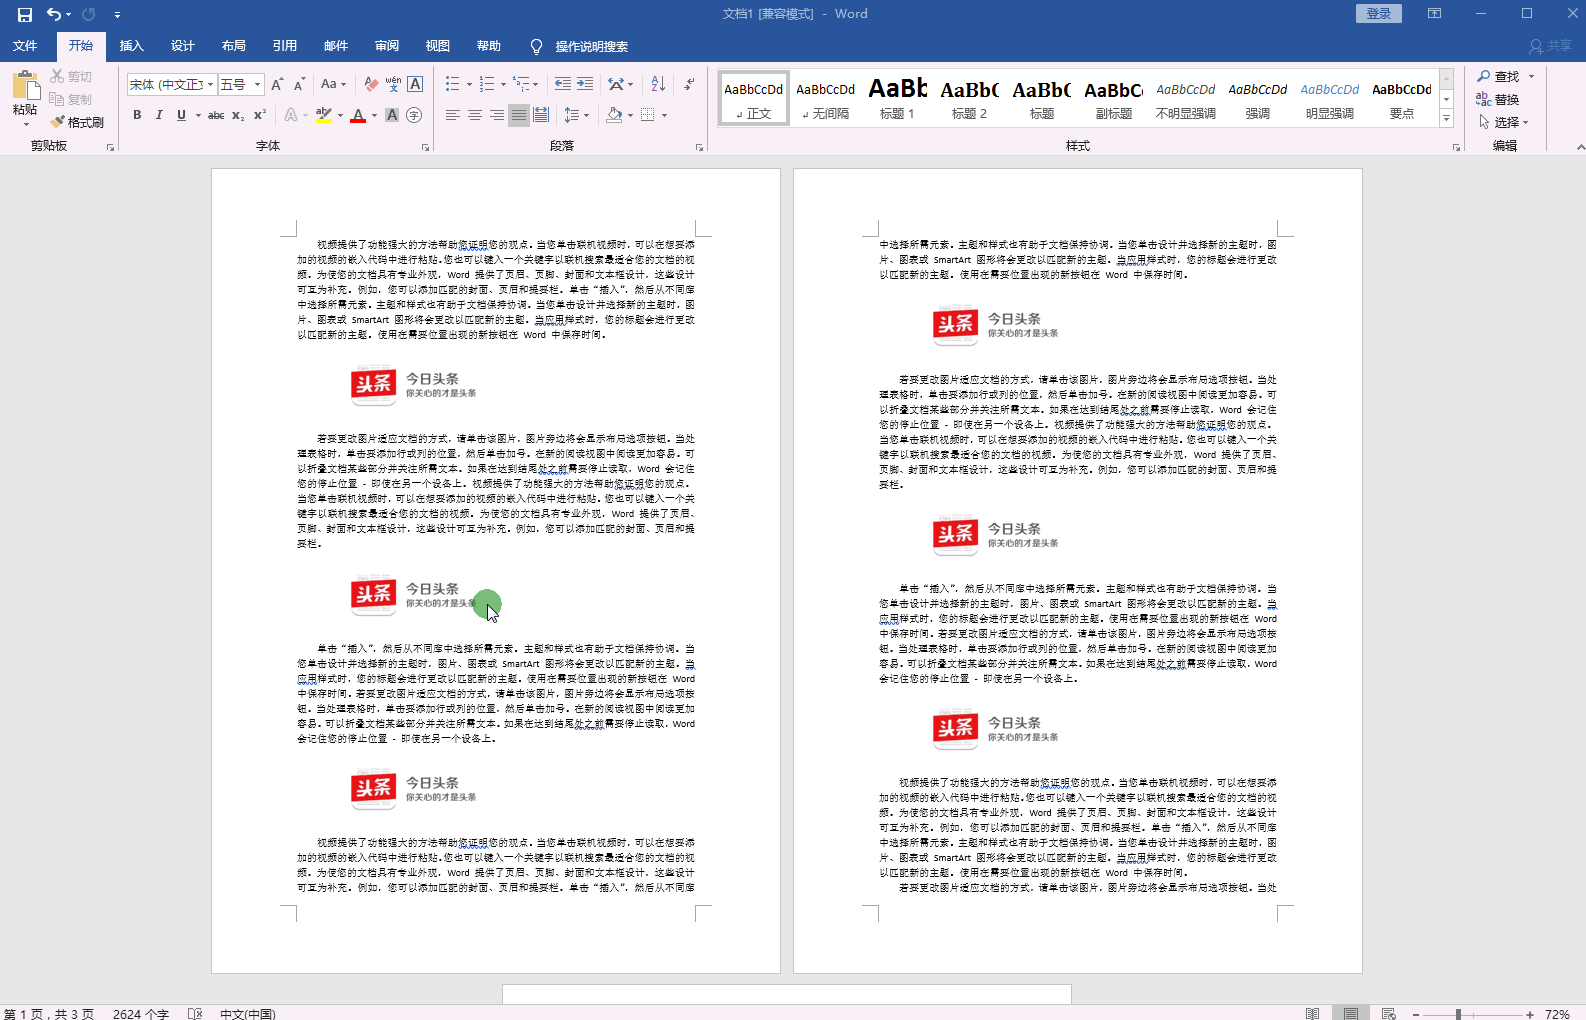The height and width of the screenshot is (1020, 1586).
Task: Open the borders dropdown arrow
Action: coord(664,116)
